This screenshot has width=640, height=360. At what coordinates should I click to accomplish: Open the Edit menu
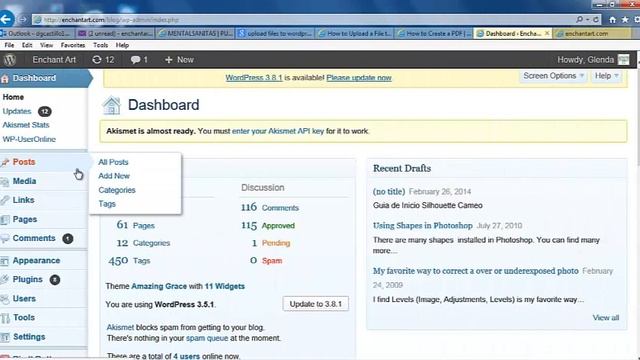27,45
